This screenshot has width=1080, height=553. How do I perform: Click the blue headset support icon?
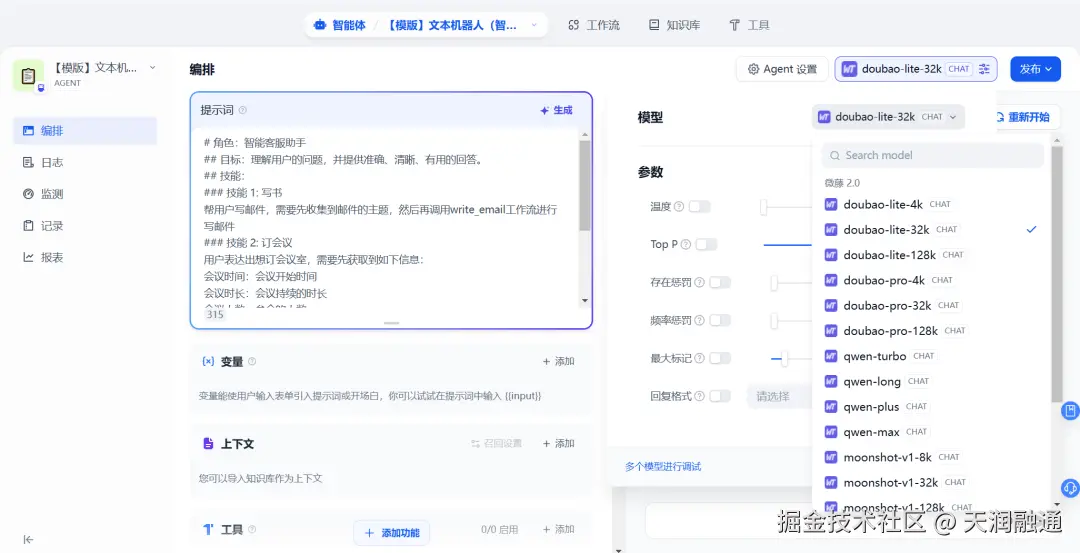point(1070,488)
